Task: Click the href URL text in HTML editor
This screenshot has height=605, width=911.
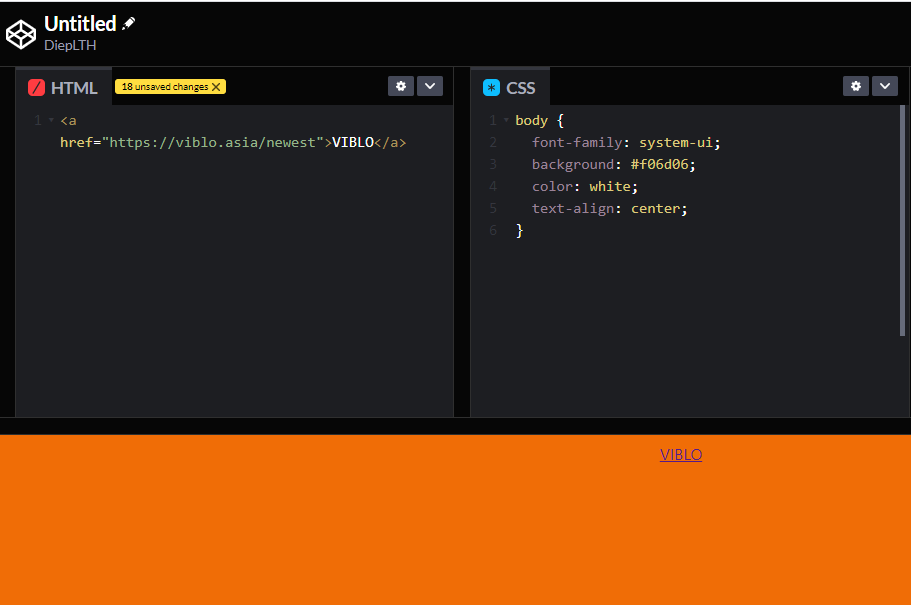Action: 212,142
